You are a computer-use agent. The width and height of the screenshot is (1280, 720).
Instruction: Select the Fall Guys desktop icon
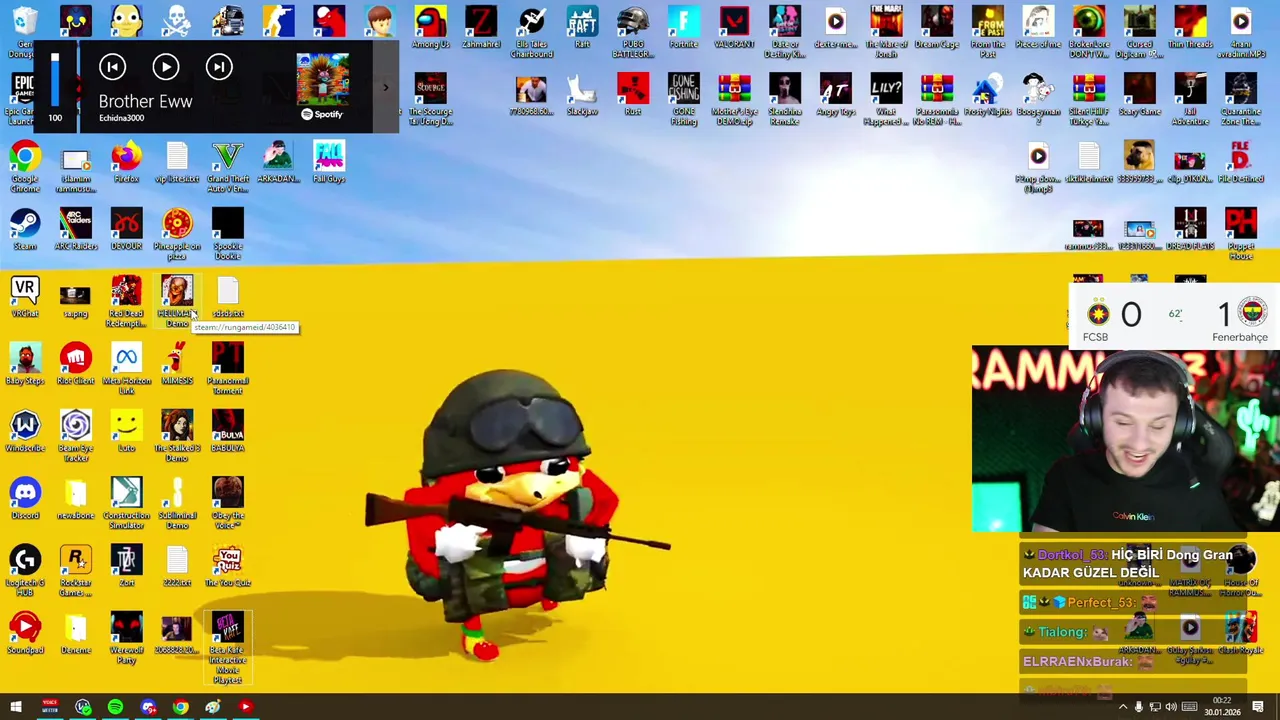[329, 162]
